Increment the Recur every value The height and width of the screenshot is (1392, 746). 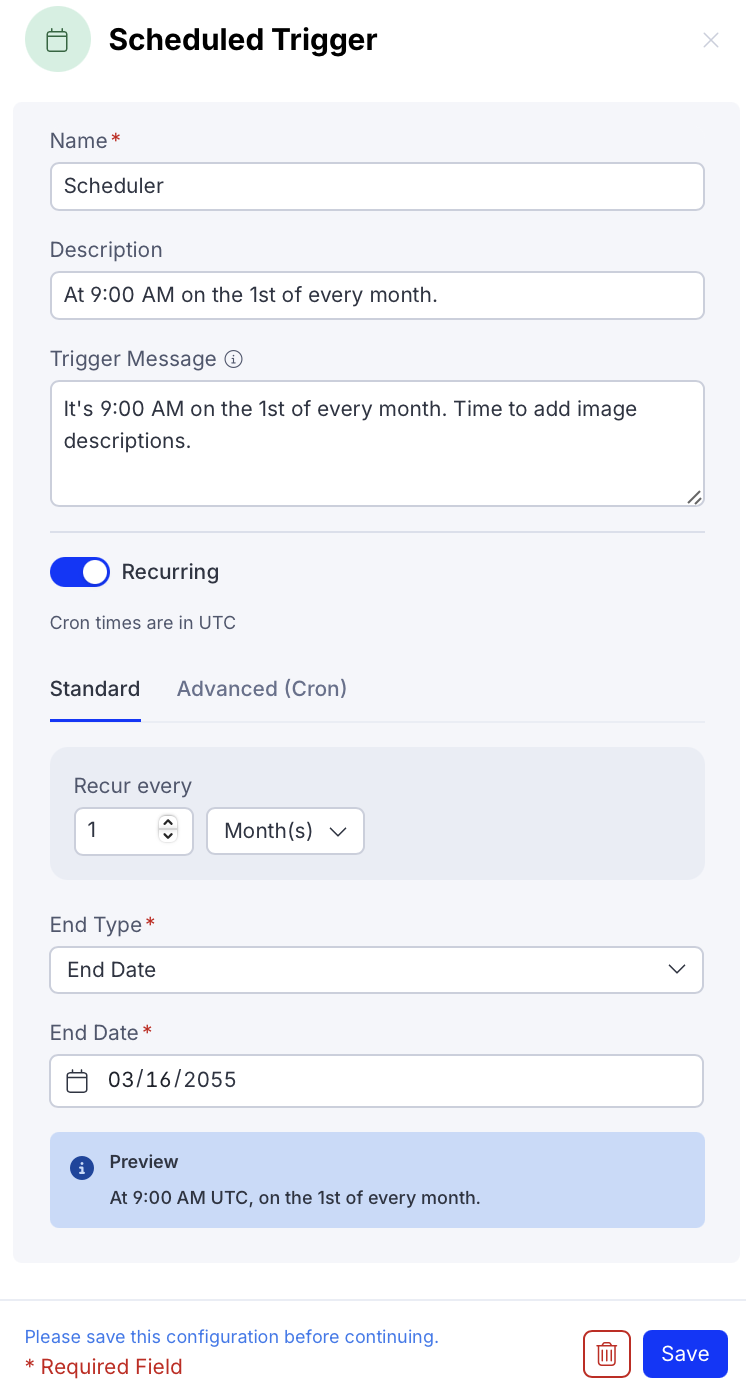(x=168, y=823)
